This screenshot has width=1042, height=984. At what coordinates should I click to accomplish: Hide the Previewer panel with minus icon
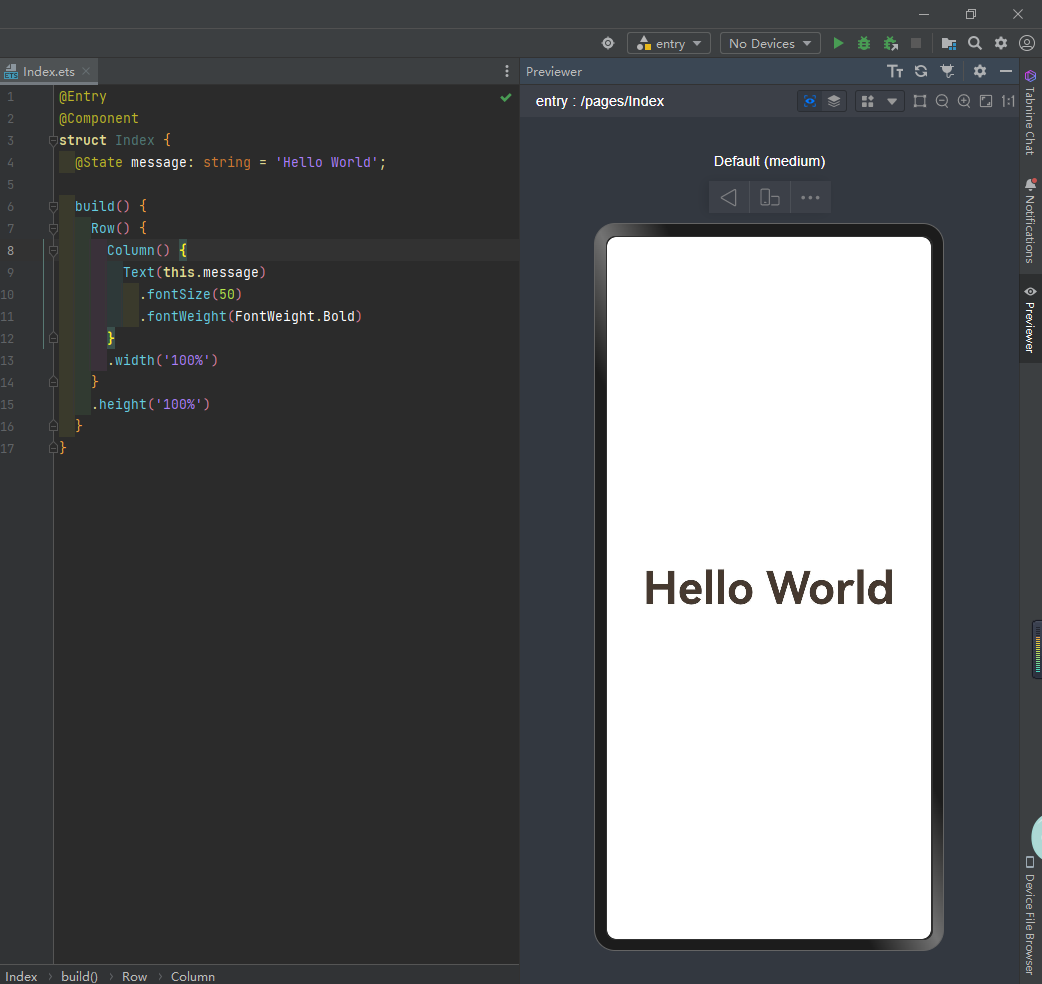[1006, 71]
